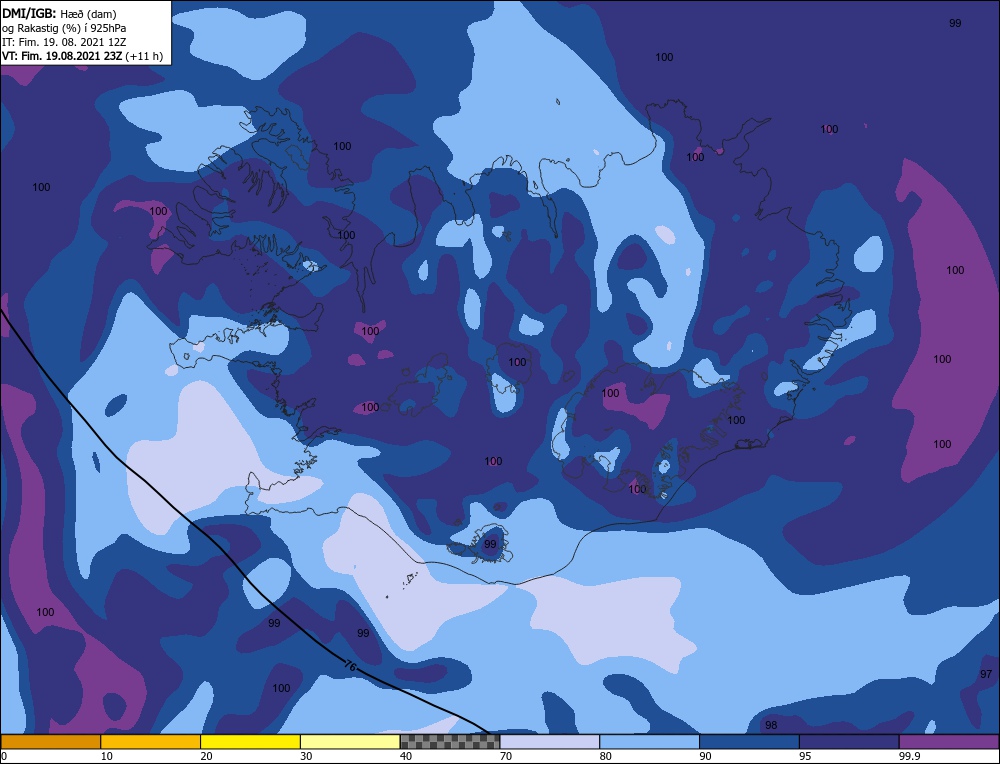Click the '95' legend tick label
This screenshot has height=764, width=1000.
[805, 756]
